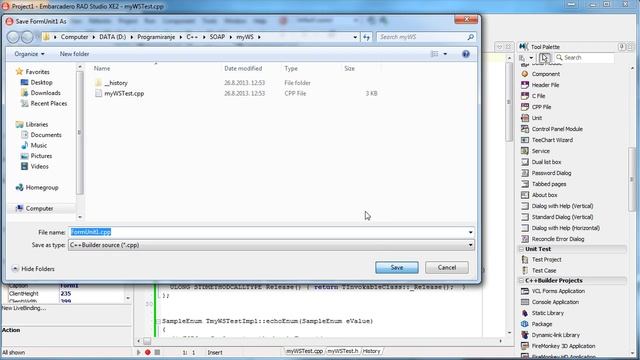Choose the Dual list box icon
The width and height of the screenshot is (640, 360).
[x=525, y=162]
